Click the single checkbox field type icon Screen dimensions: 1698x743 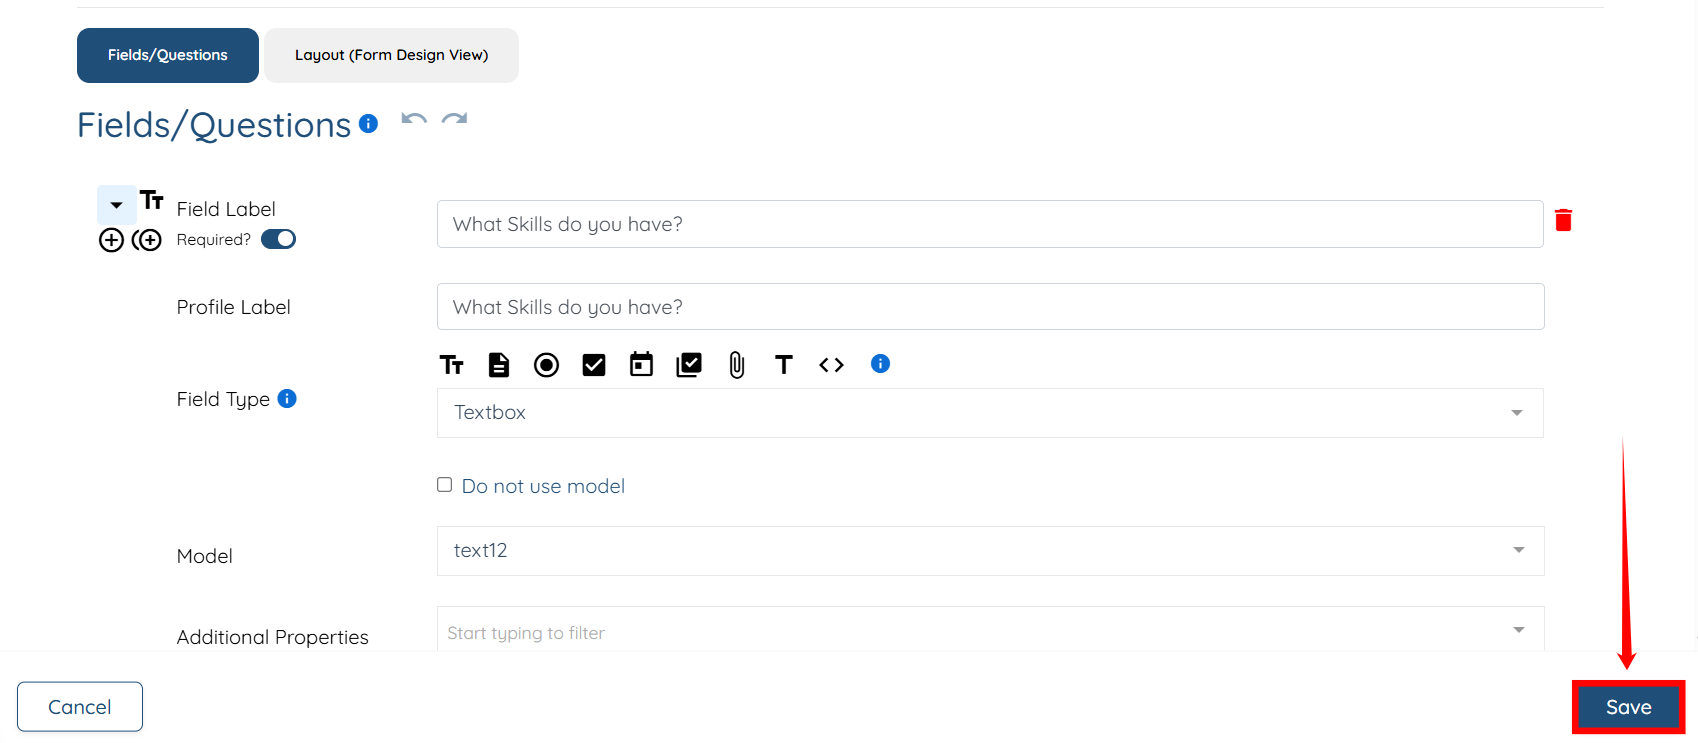pos(594,365)
